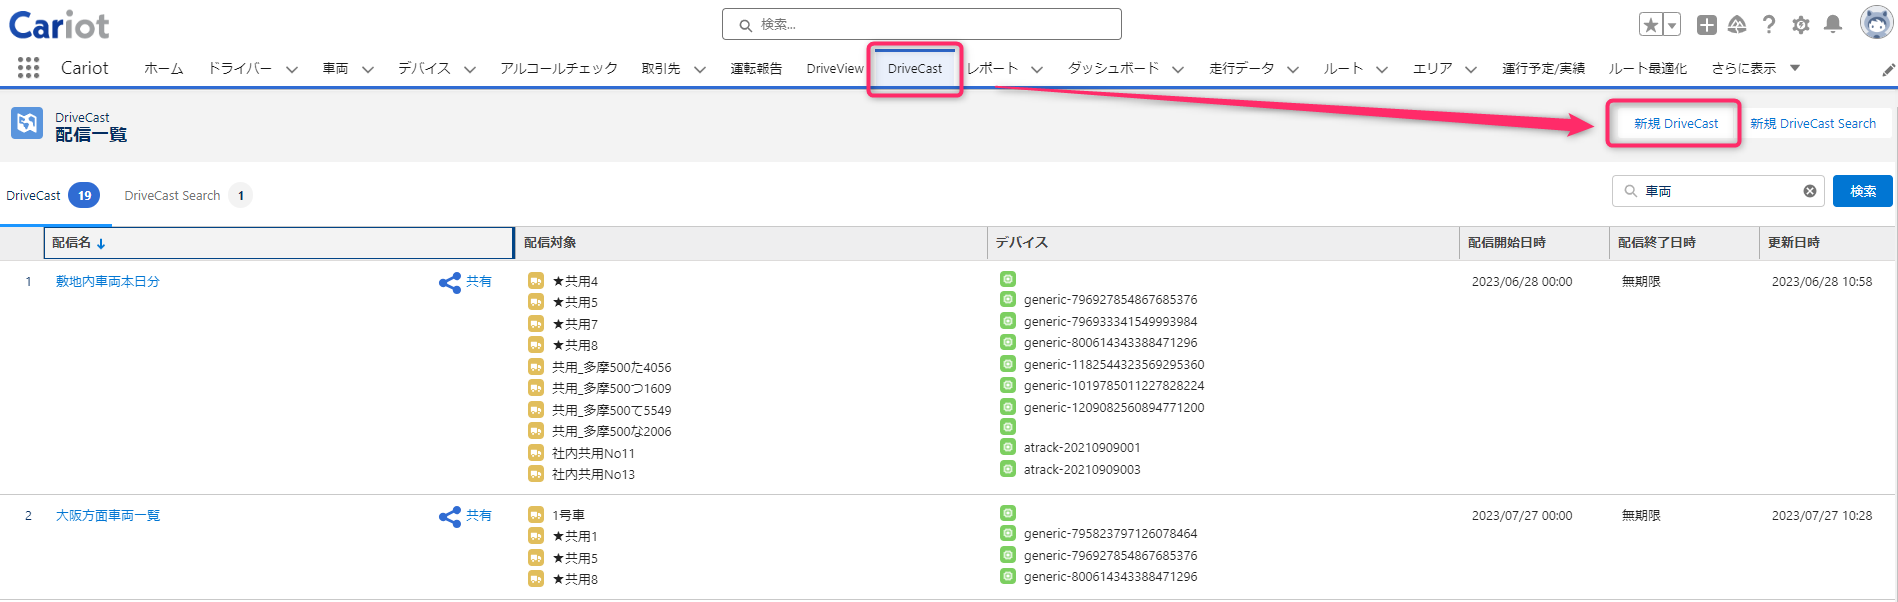Click the generic-1209082560894771200 device entry
The image size is (1898, 602).
[1114, 407]
